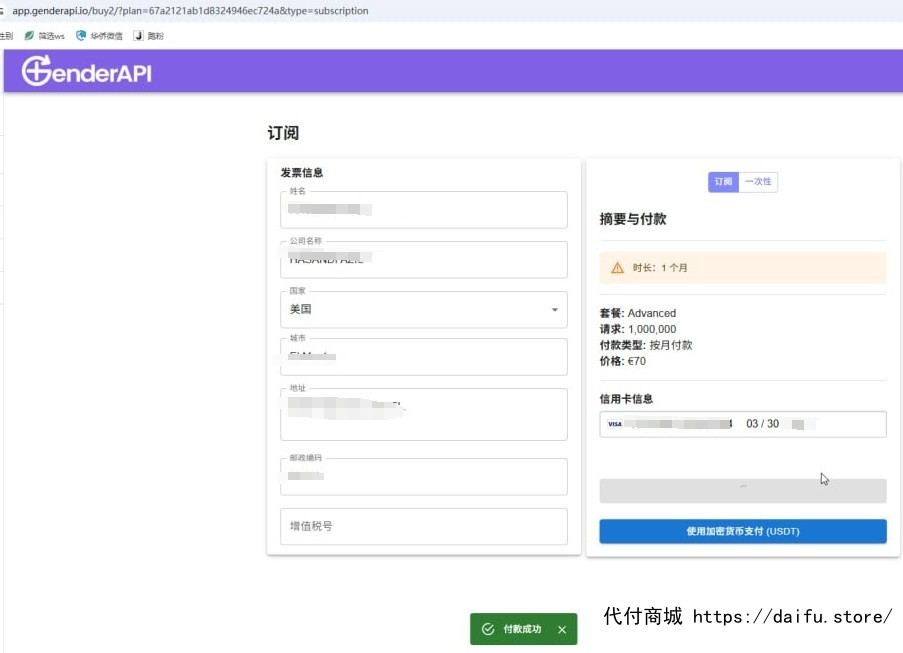The width and height of the screenshot is (903, 653).
Task: Click the 付款类型: 按月付款 text
Action: [646, 346]
